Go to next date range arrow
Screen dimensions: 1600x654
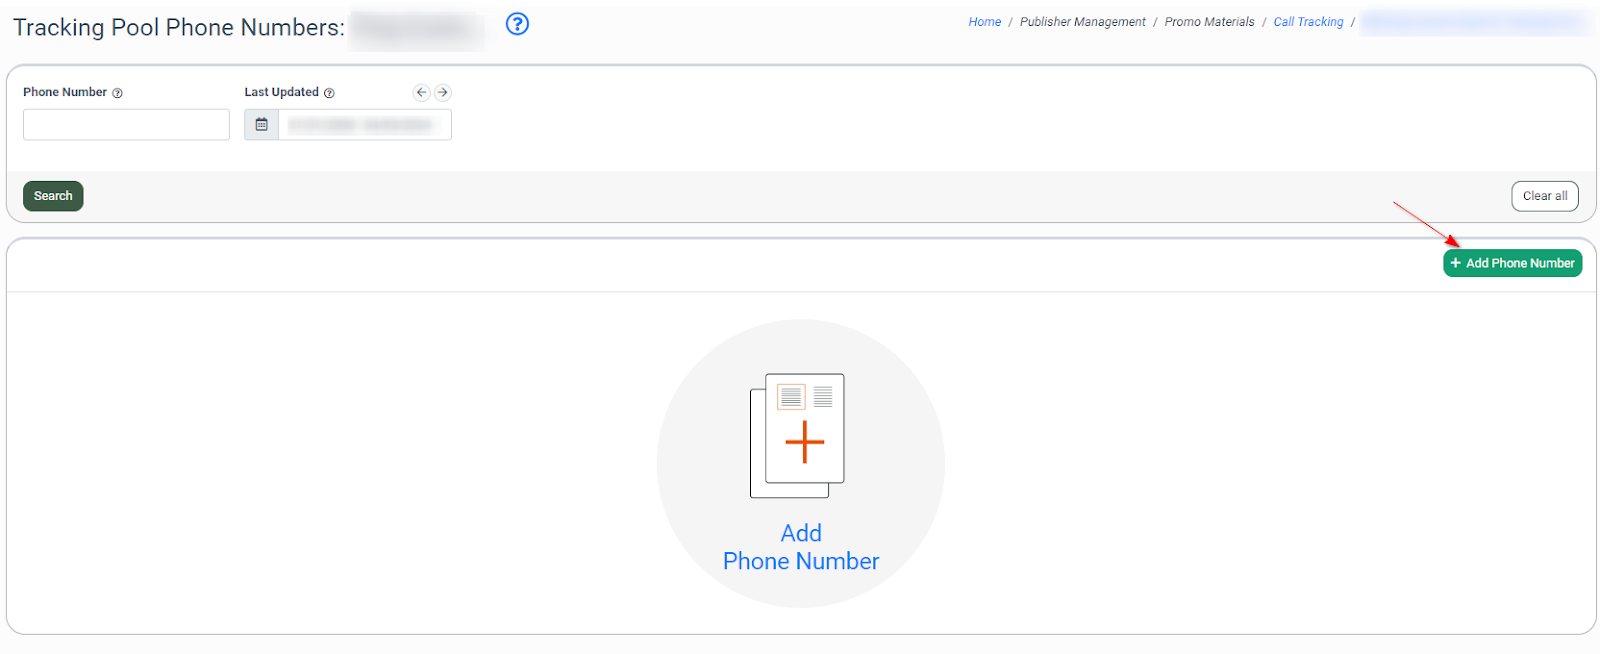(443, 92)
